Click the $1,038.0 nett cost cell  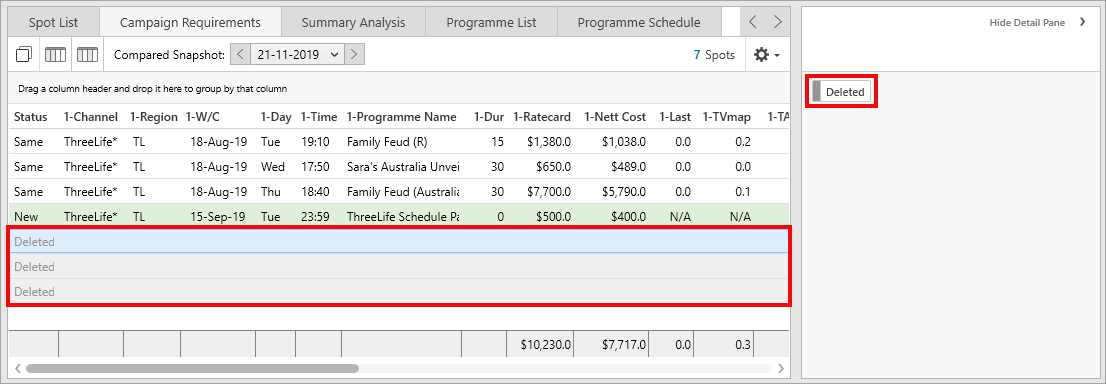tap(624, 142)
